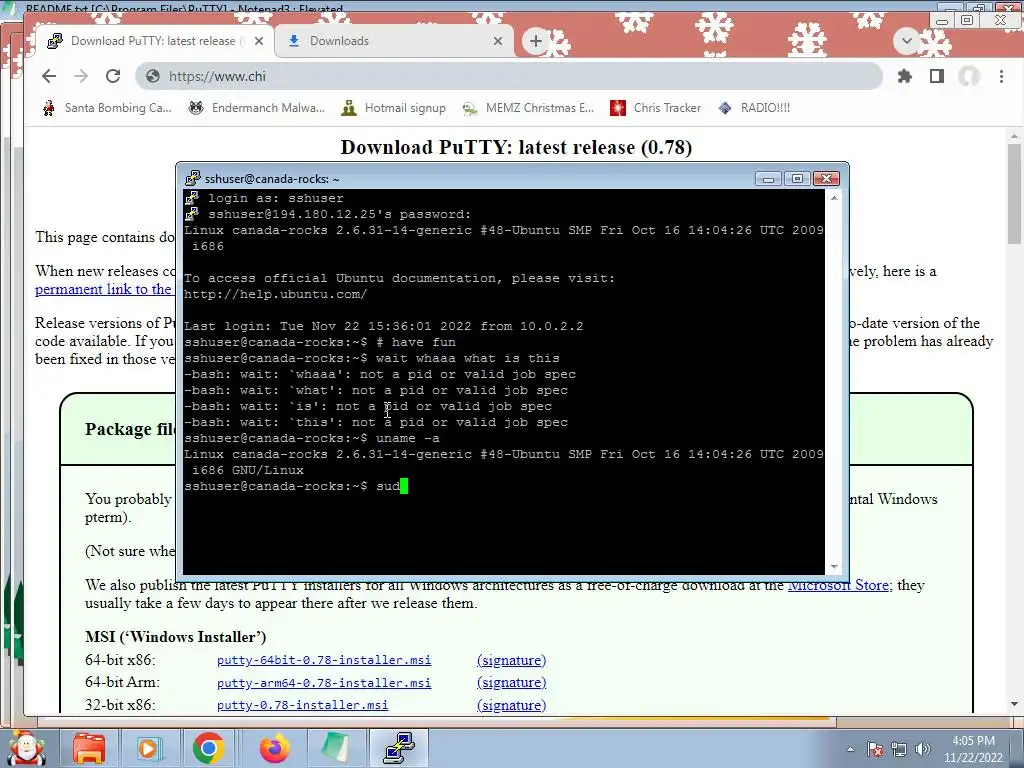Viewport: 1024px width, 768px height.
Task: Download putty-arm64-0.78-installer.msi
Action: click(324, 683)
